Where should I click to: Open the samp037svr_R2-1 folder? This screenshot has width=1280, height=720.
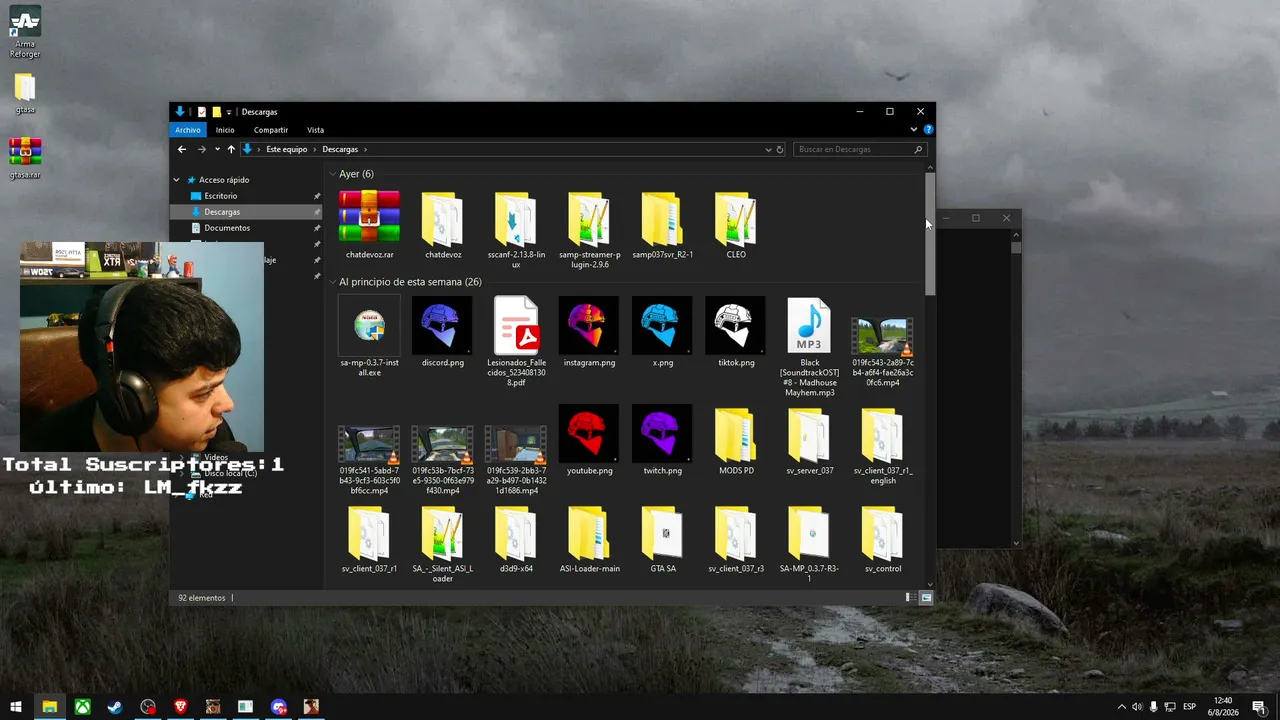point(662,224)
